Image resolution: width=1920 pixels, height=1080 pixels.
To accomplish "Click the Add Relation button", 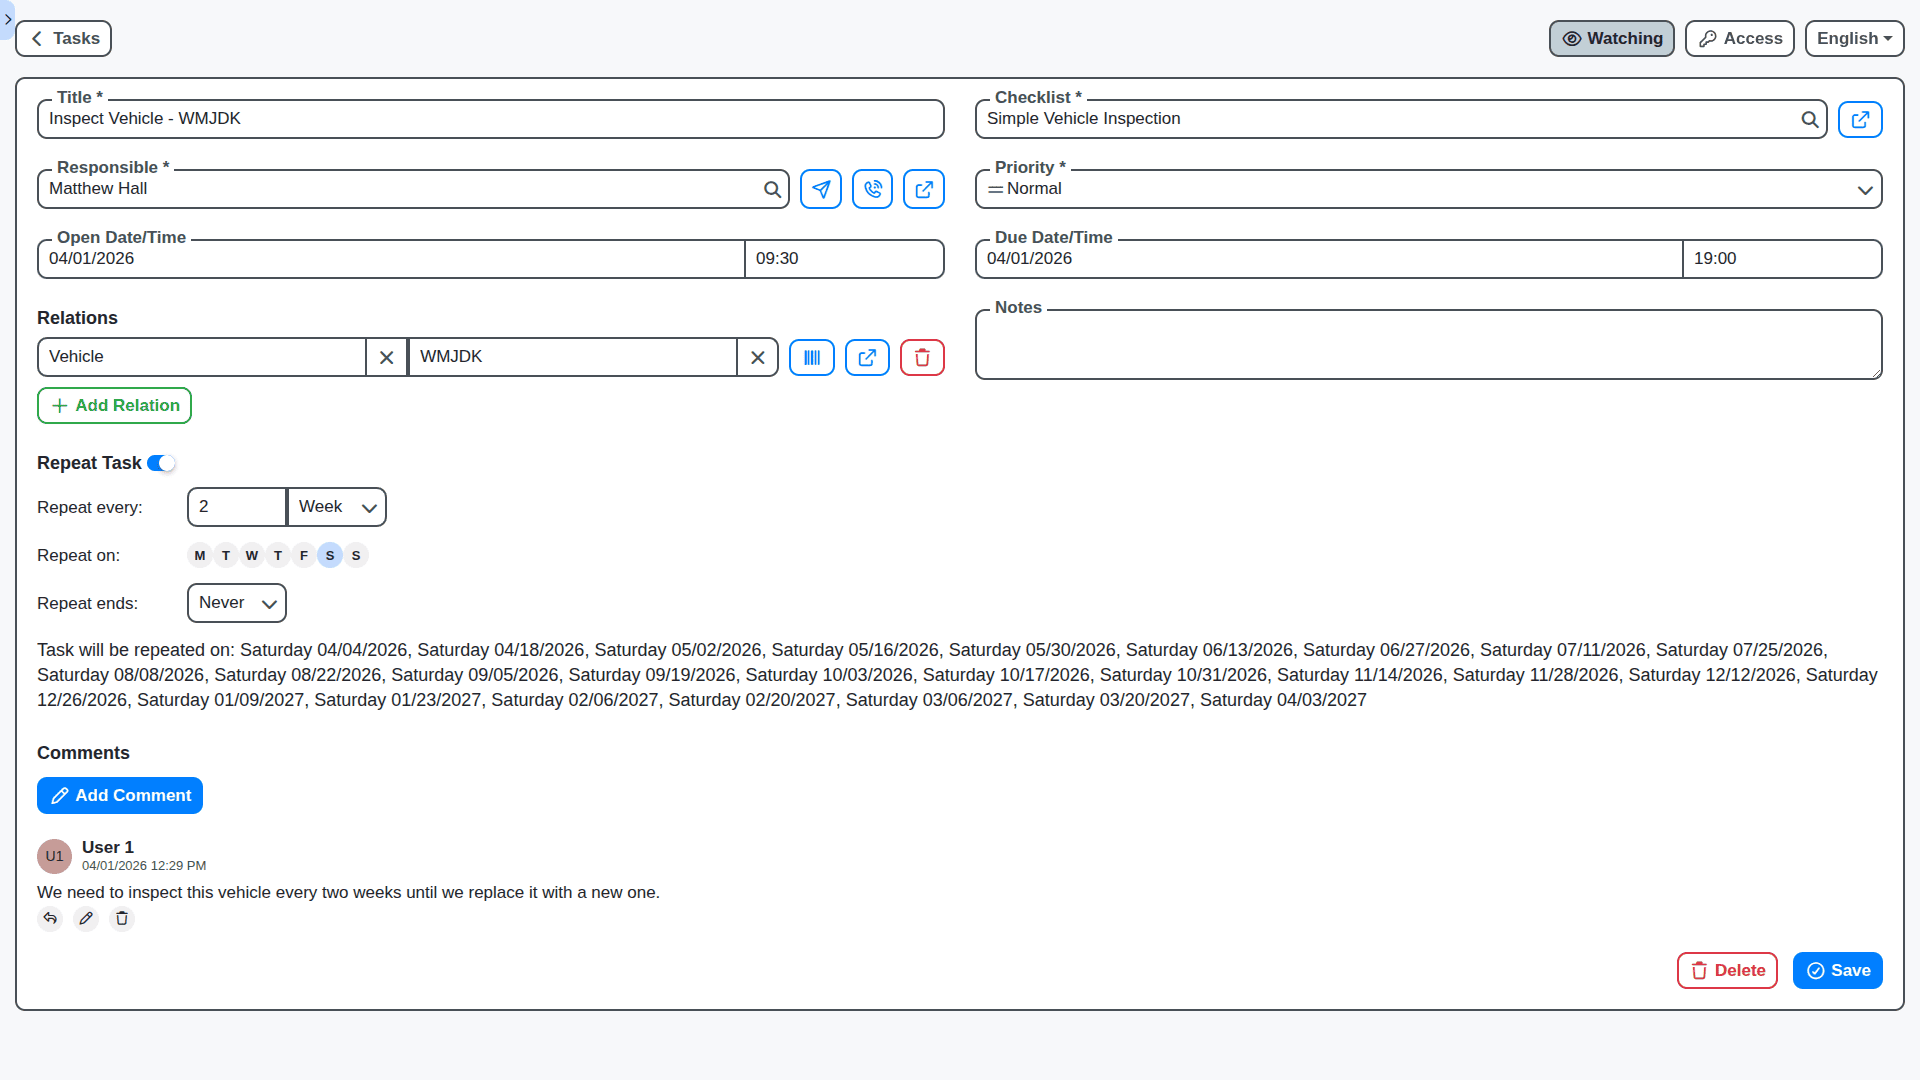I will [x=115, y=406].
